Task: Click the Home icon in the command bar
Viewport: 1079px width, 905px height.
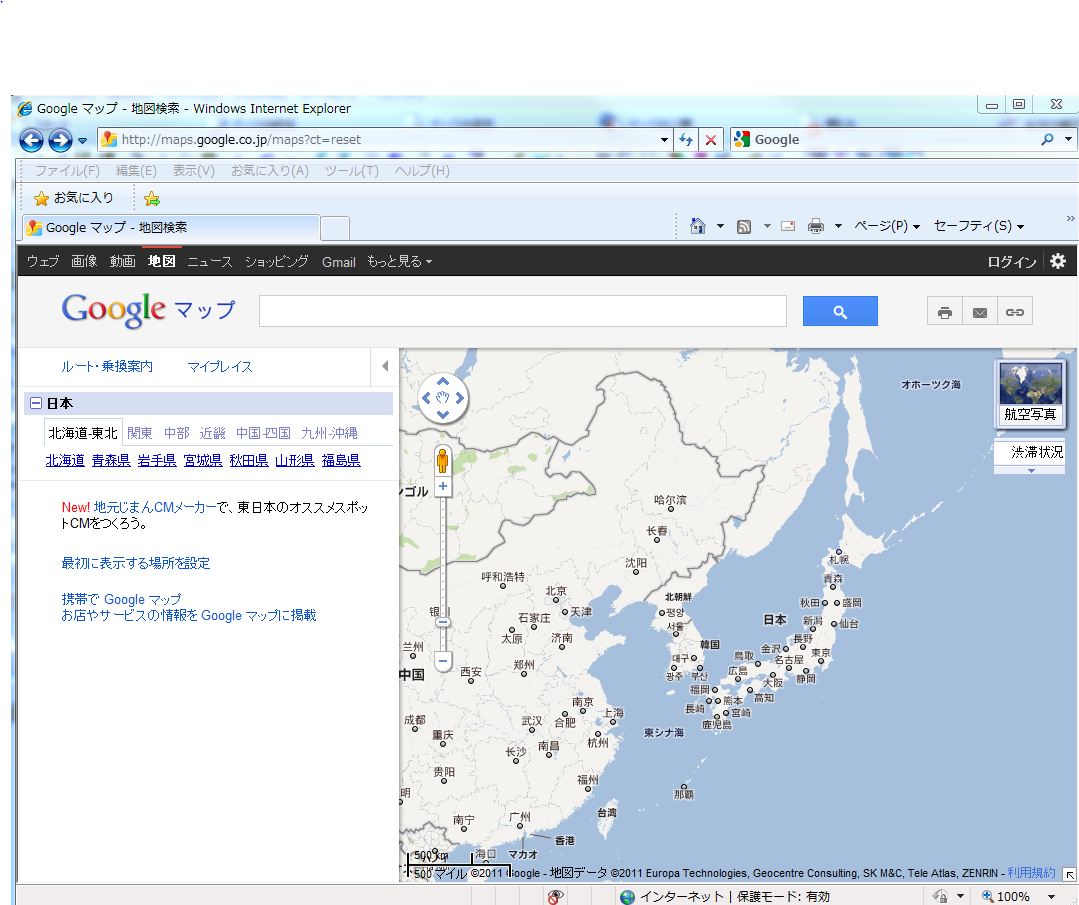Action: [x=698, y=226]
